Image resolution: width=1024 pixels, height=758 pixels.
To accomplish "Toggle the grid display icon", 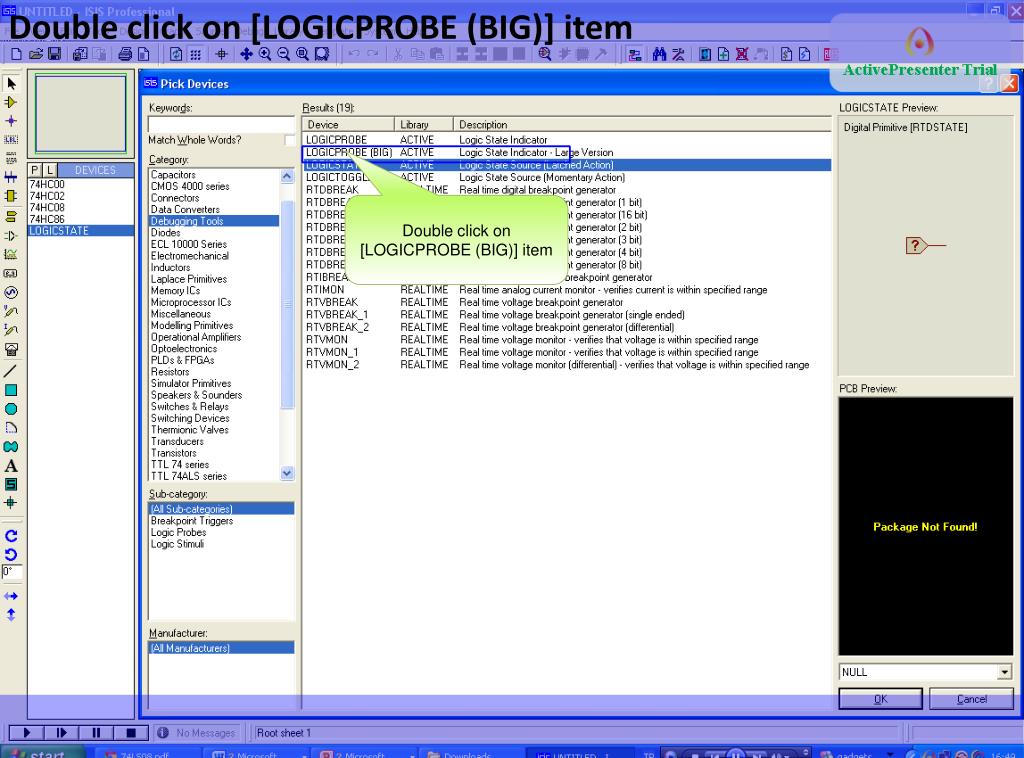I will [195, 54].
